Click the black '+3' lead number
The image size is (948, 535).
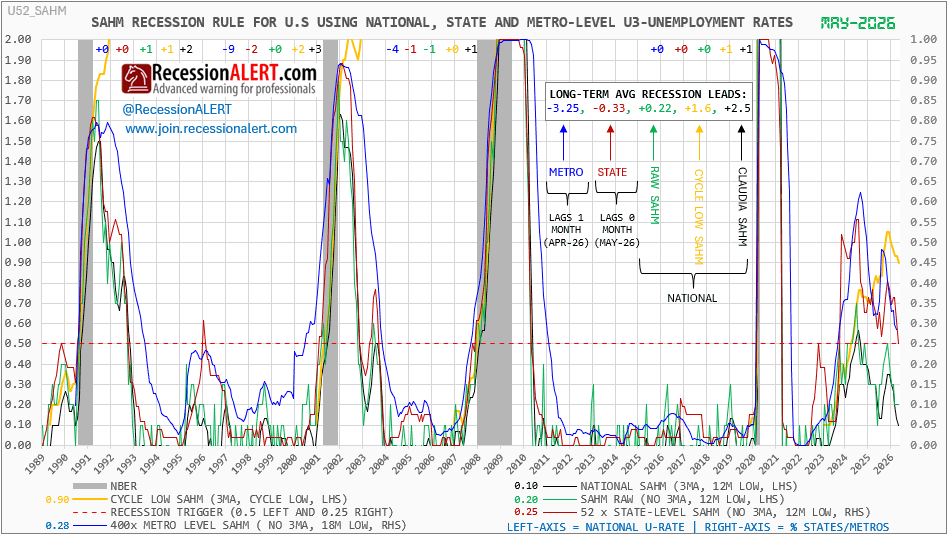click(x=315, y=50)
